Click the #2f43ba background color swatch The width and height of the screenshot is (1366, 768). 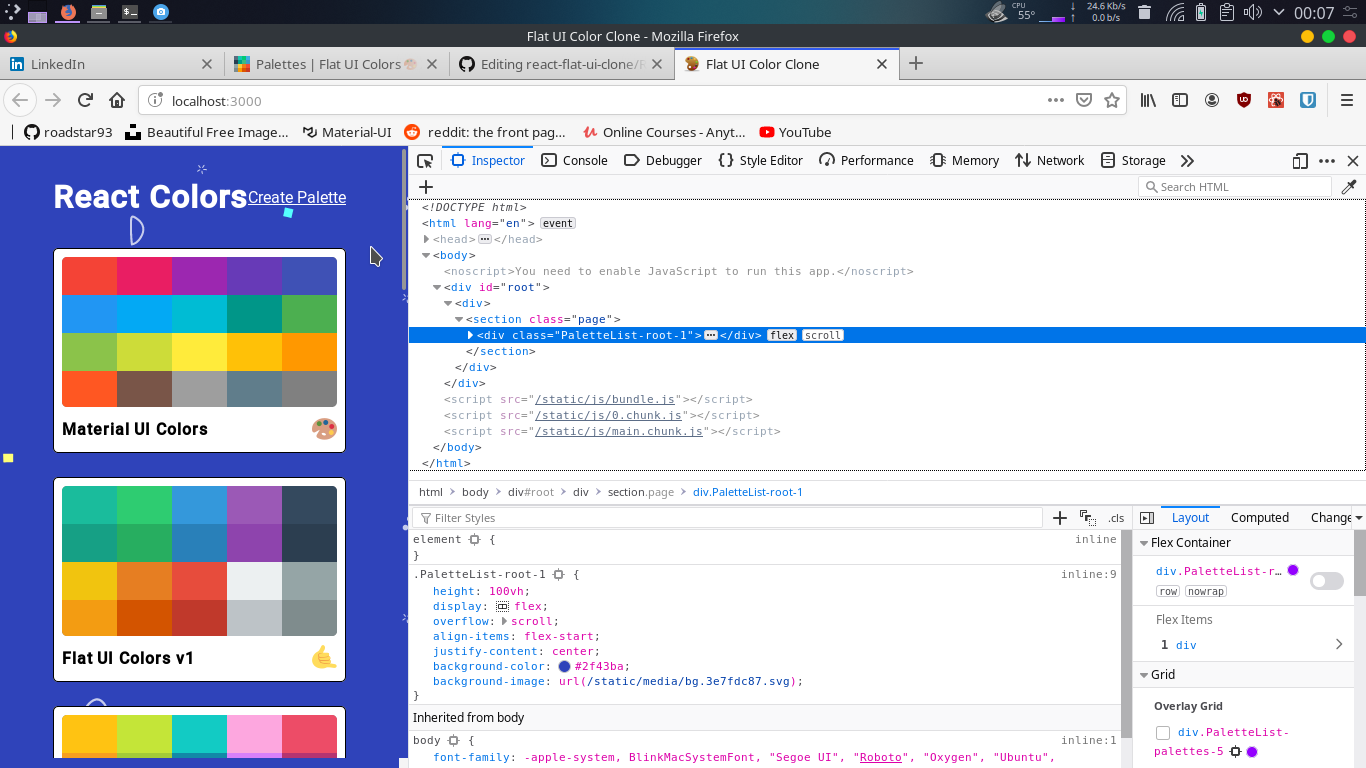pos(565,666)
